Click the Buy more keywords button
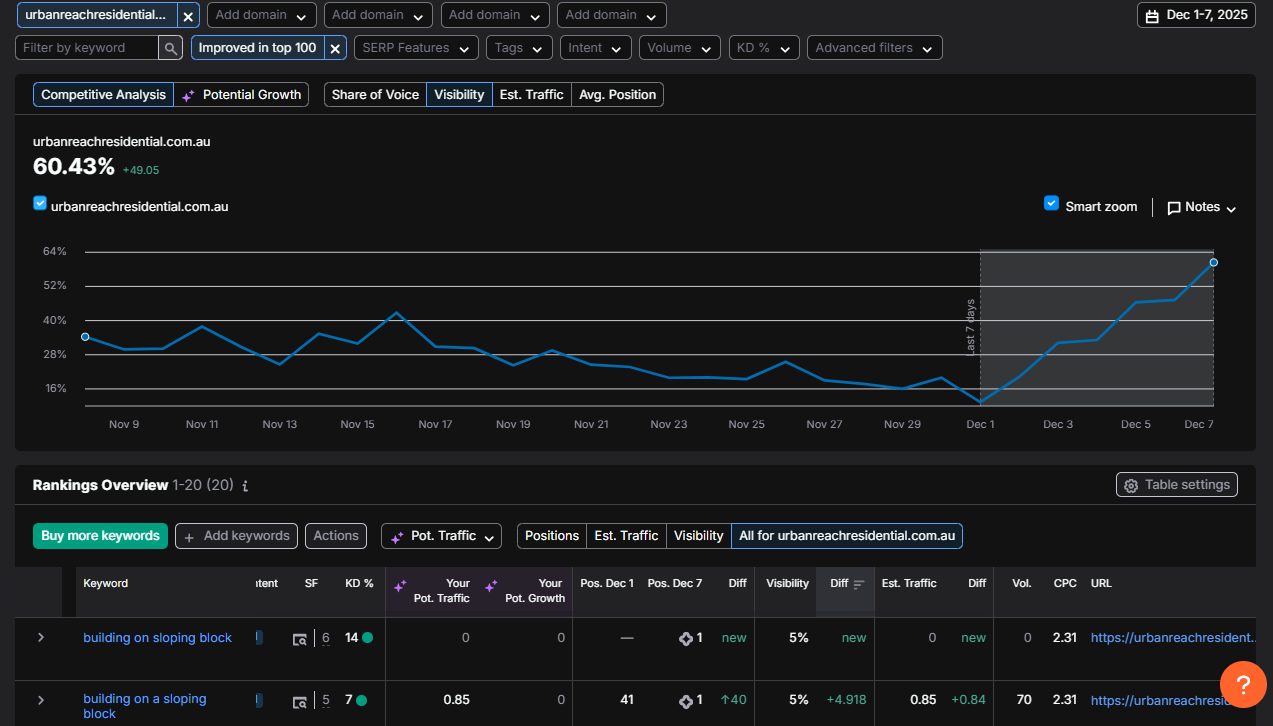The image size is (1273, 726). click(x=100, y=536)
